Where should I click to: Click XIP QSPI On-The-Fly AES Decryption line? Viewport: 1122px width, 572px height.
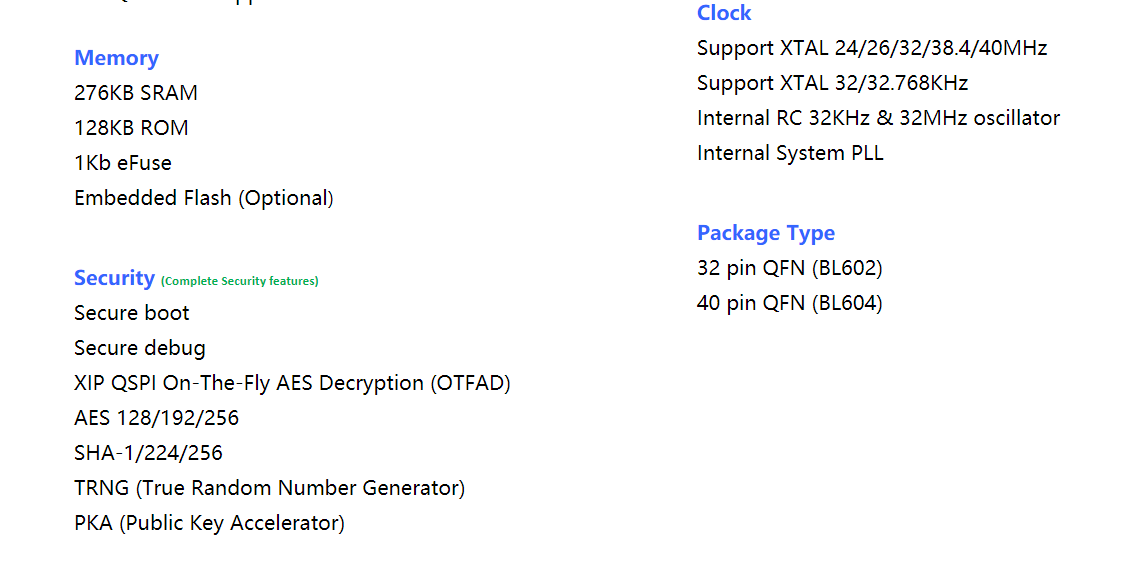pos(293,383)
